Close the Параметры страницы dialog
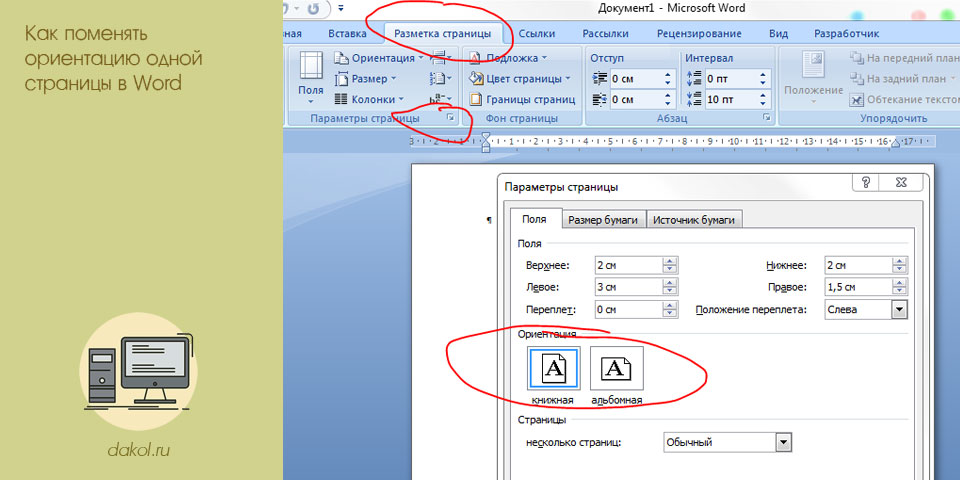Image resolution: width=960 pixels, height=480 pixels. [x=901, y=182]
